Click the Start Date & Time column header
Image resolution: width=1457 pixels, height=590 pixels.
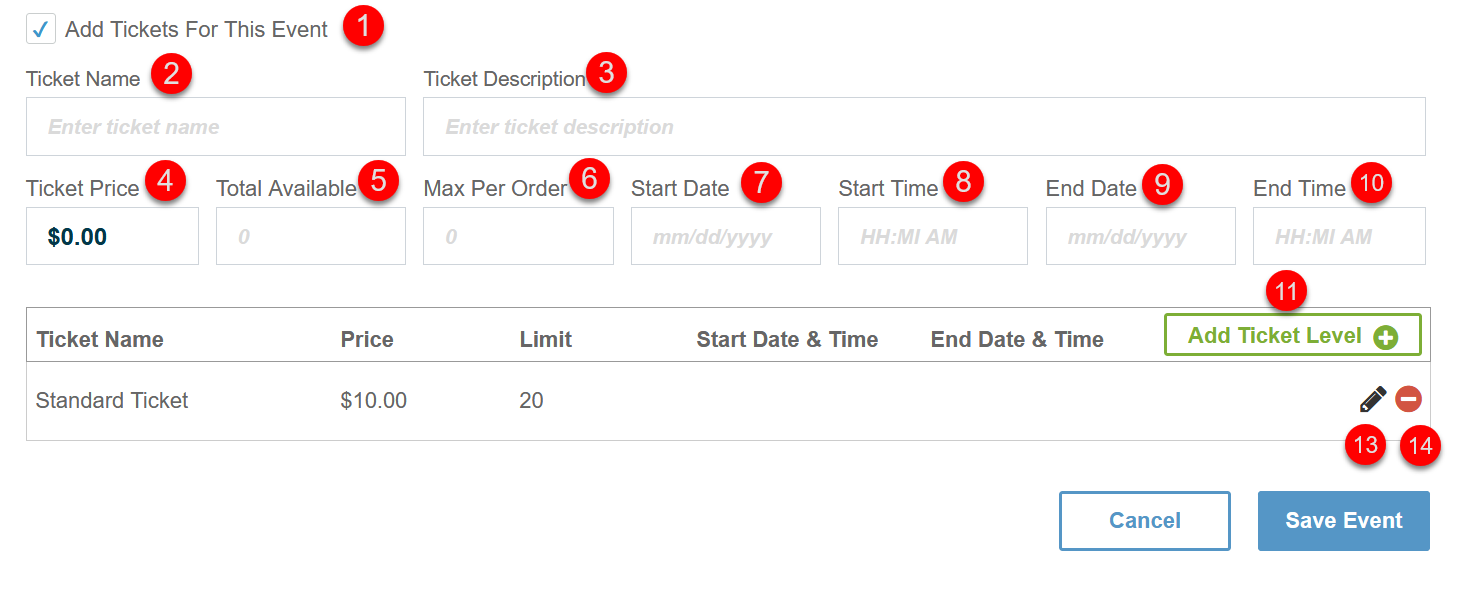point(787,339)
